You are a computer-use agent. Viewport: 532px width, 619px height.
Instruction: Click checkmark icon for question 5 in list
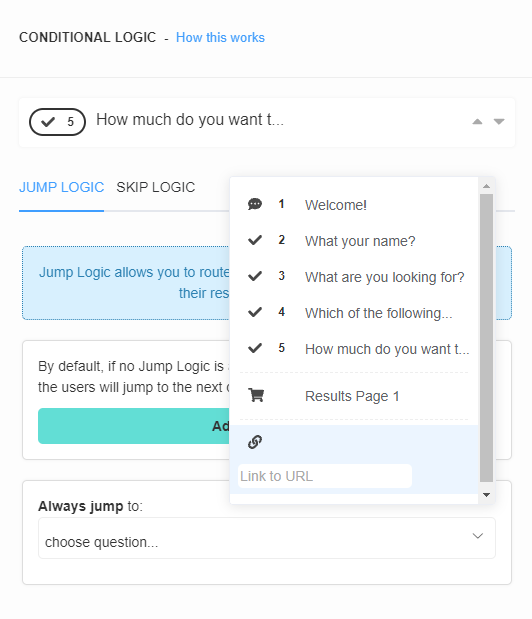255,348
